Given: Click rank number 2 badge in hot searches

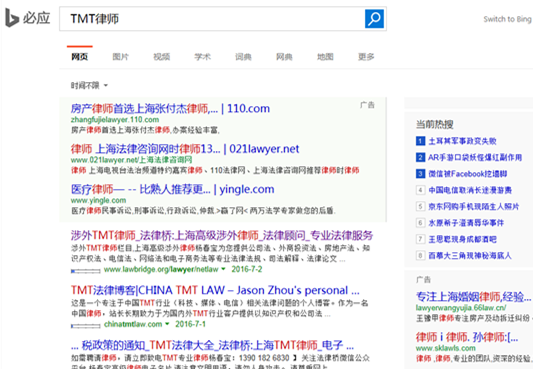Looking at the screenshot, I should [420, 157].
